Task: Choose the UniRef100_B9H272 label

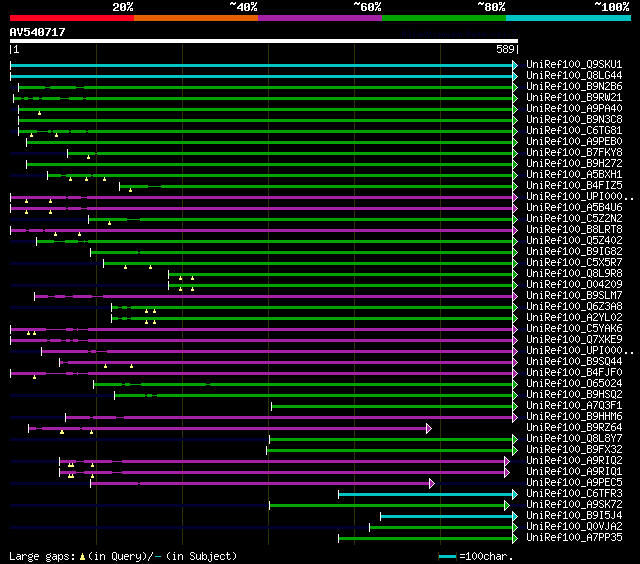Action: coord(574,164)
